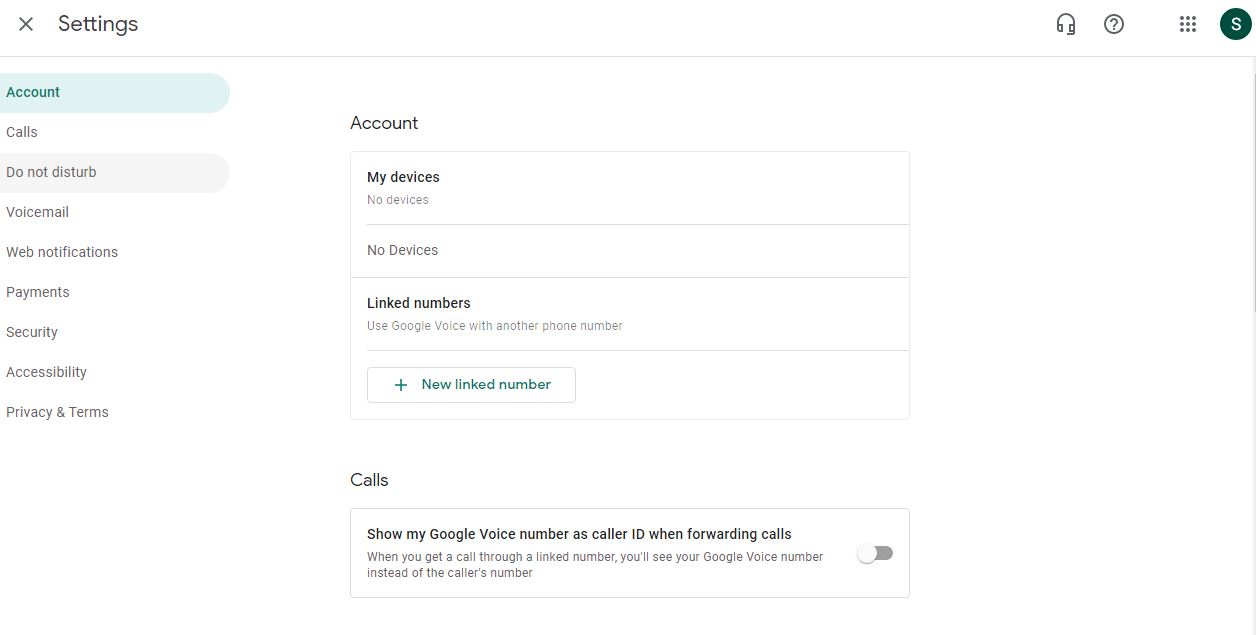Select the Account settings section
This screenshot has width=1256, height=635.
[33, 92]
